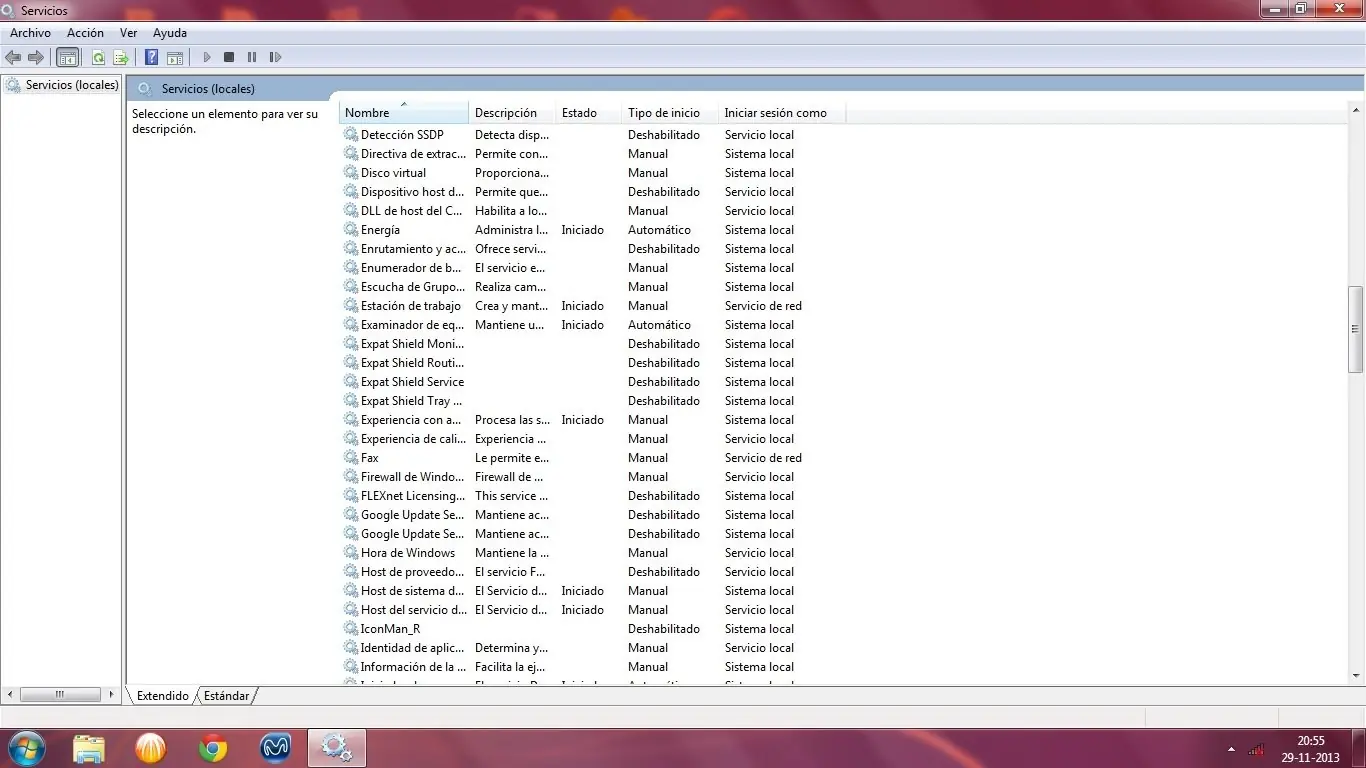The height and width of the screenshot is (768, 1366).
Task: Open Google Chrome from the taskbar
Action: [x=212, y=748]
